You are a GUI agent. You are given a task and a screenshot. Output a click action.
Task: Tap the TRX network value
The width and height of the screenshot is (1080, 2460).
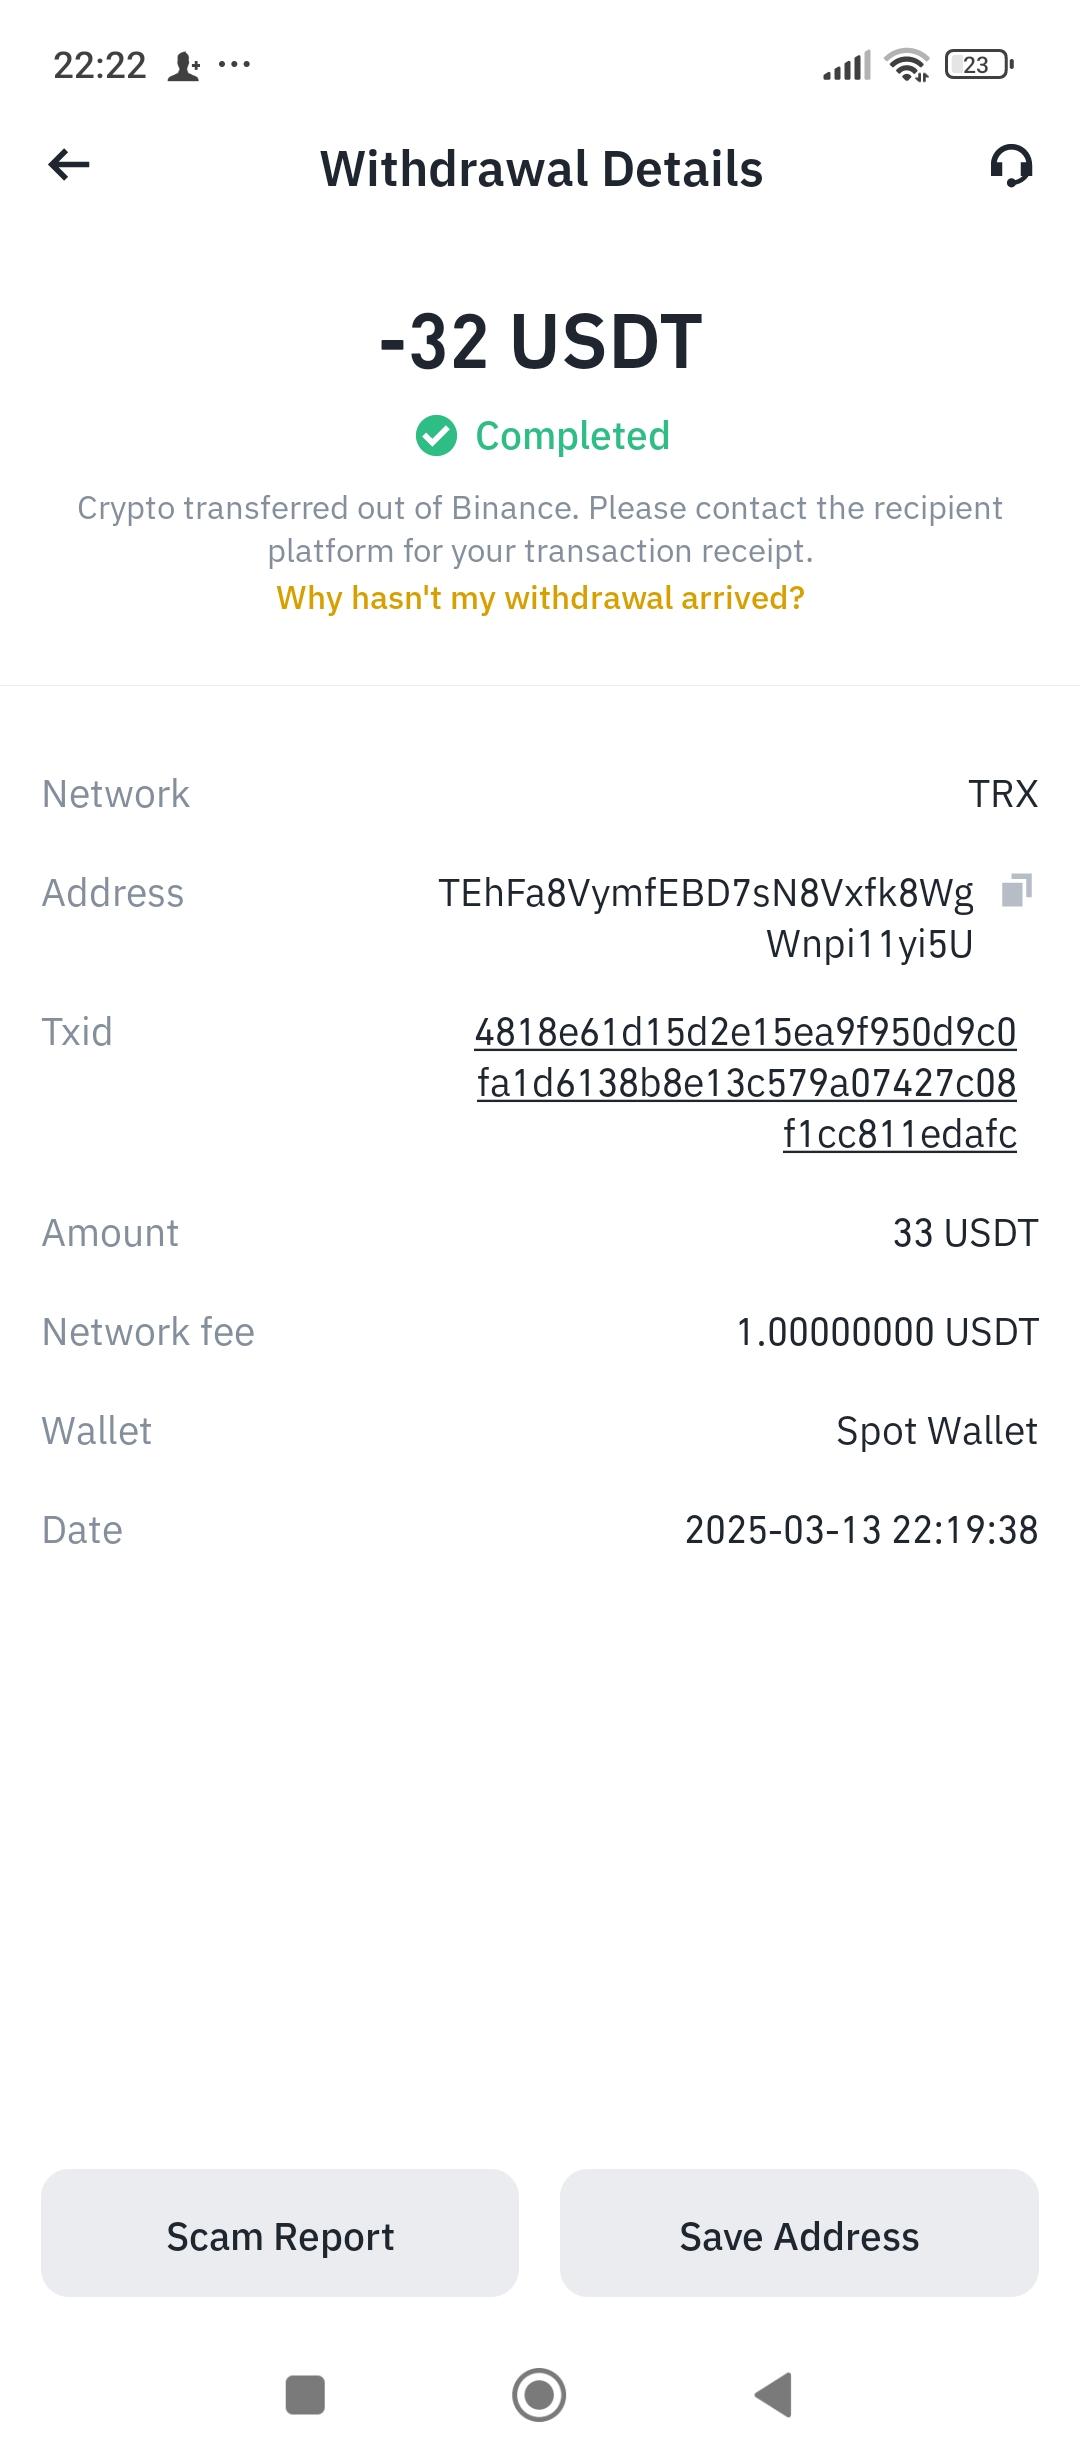(1003, 794)
